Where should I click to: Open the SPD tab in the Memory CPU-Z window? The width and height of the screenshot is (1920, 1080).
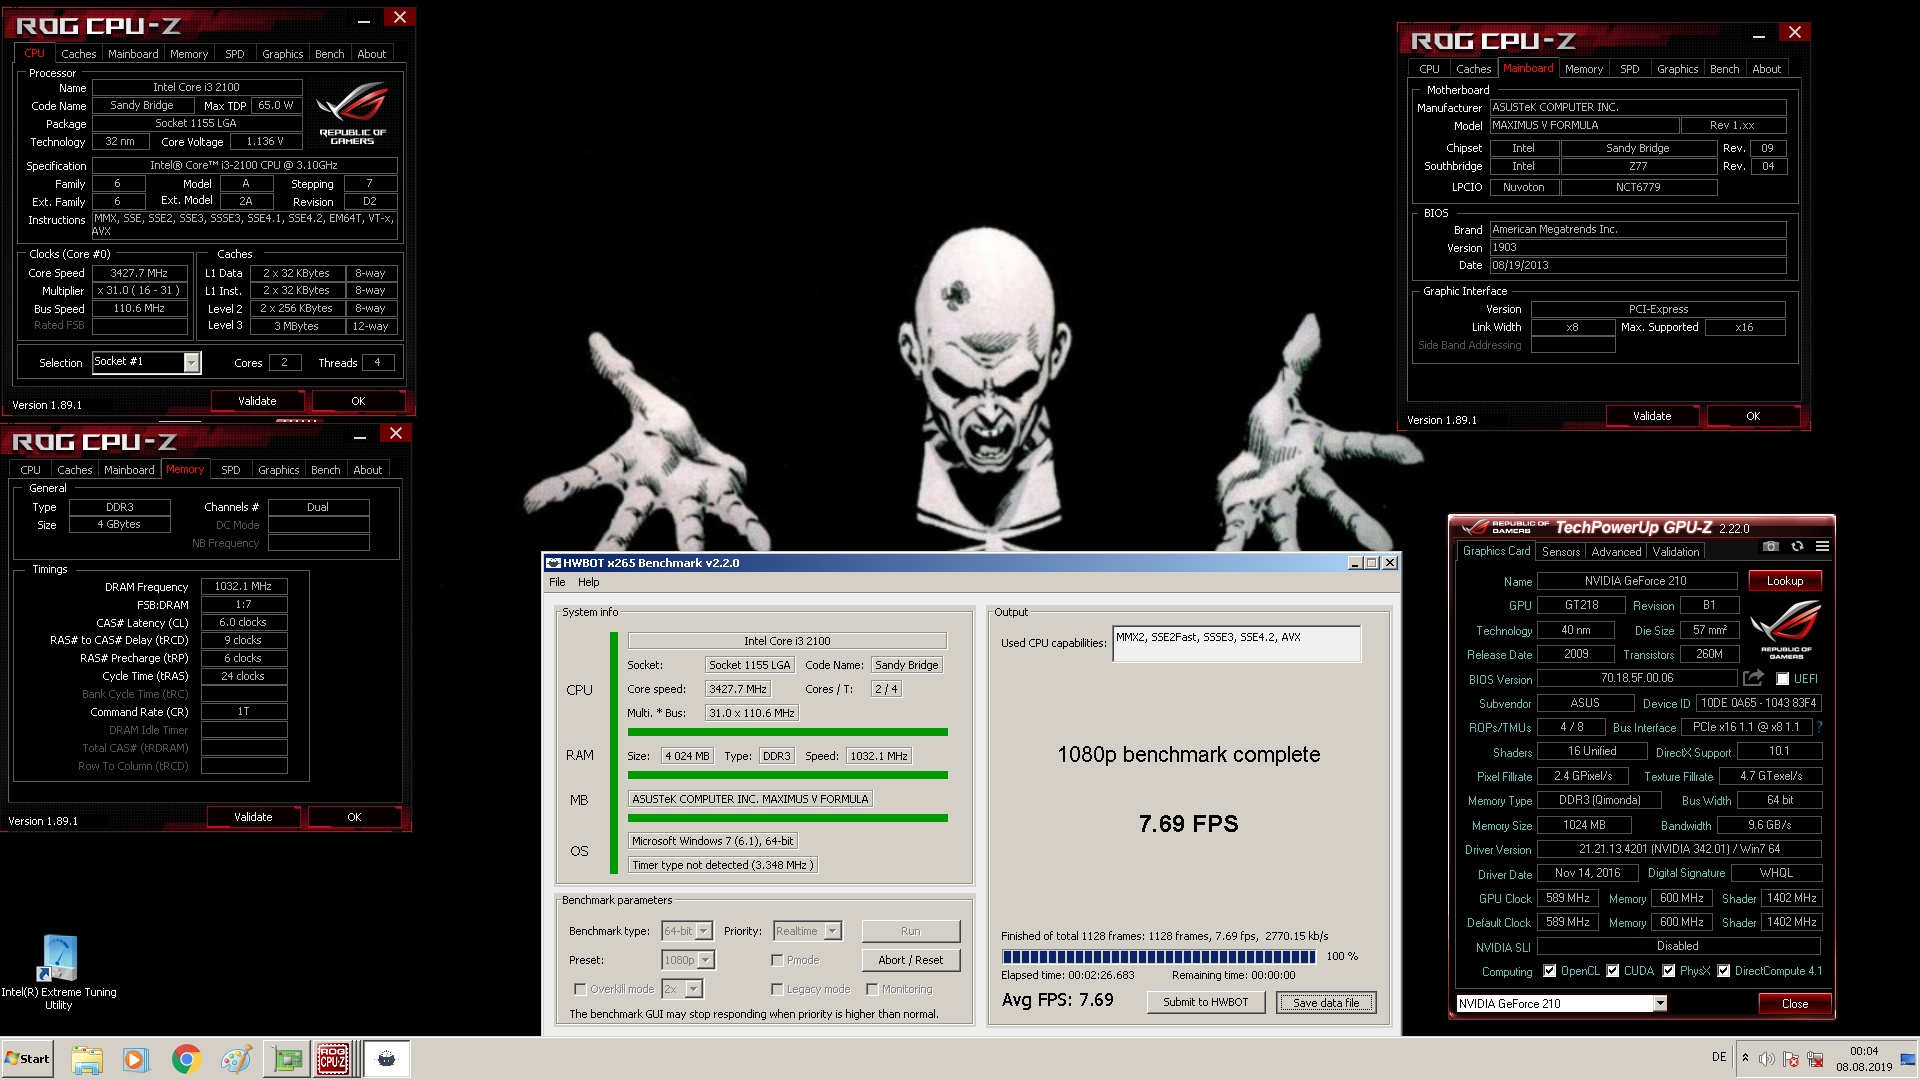(231, 470)
